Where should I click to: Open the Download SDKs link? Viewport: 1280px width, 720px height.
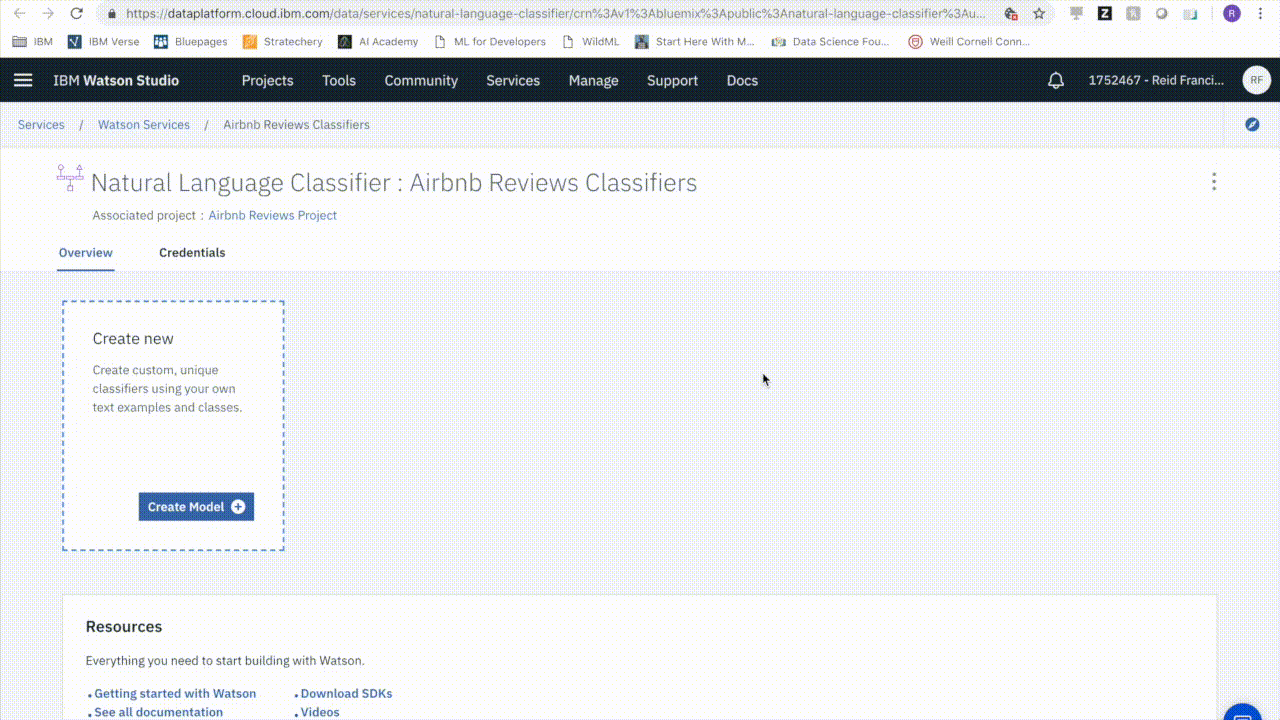click(x=346, y=693)
